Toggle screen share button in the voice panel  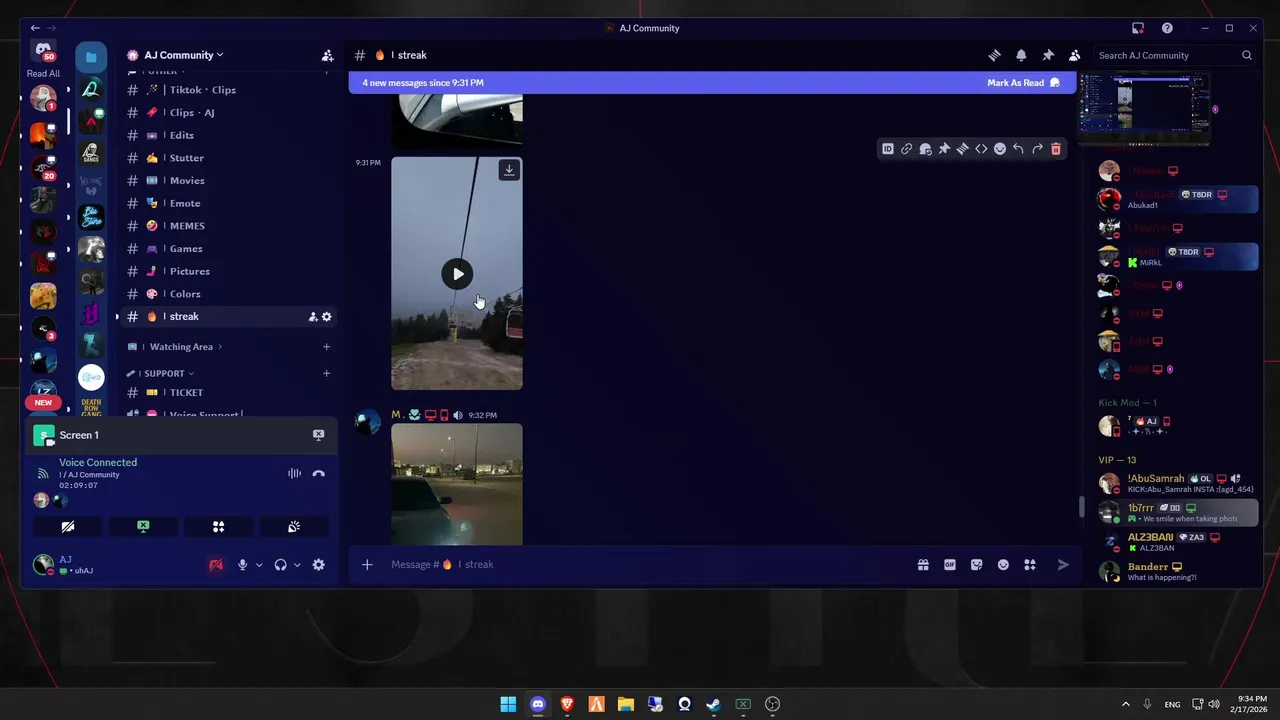(143, 526)
